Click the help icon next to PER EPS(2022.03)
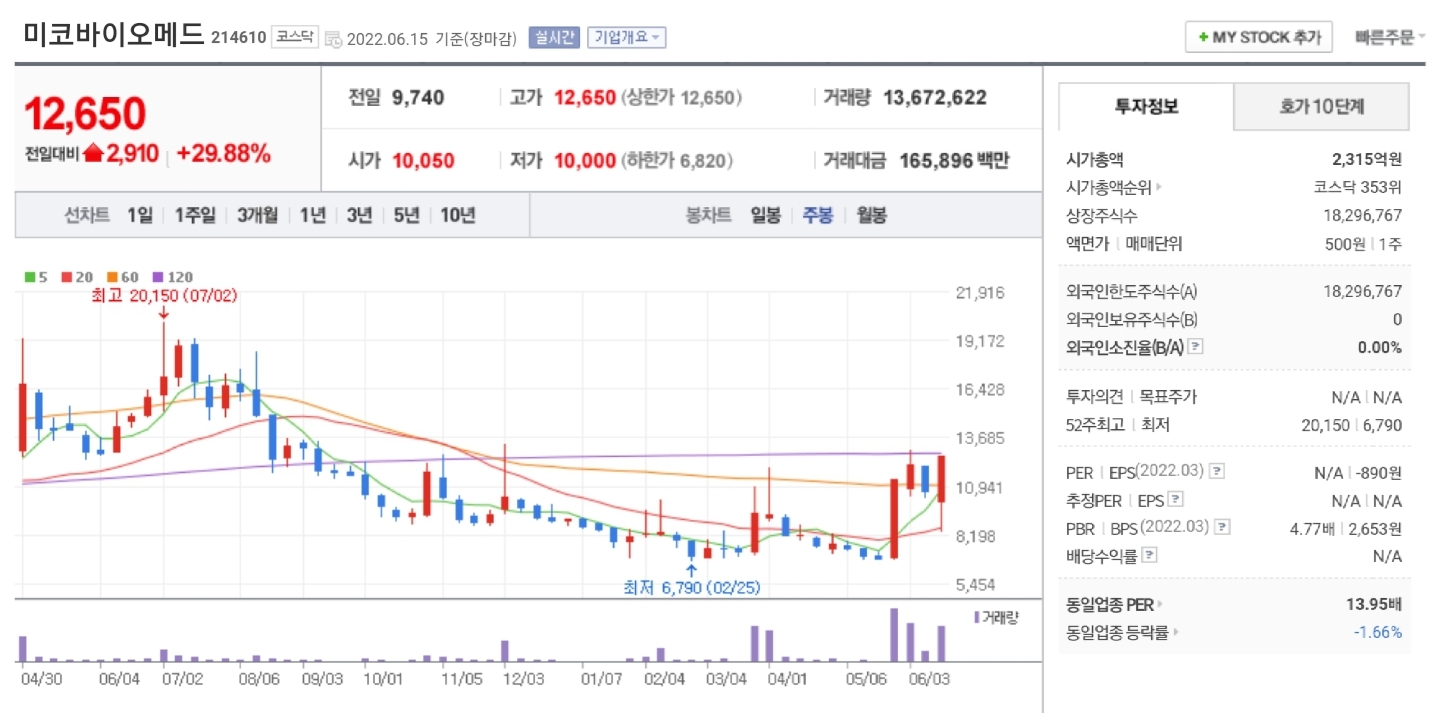 [1217, 472]
